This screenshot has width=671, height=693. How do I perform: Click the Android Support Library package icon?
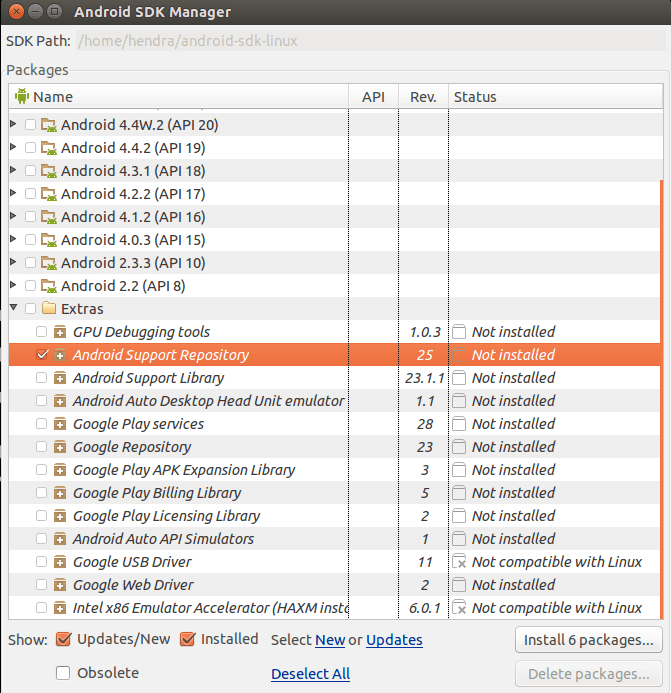(x=60, y=378)
